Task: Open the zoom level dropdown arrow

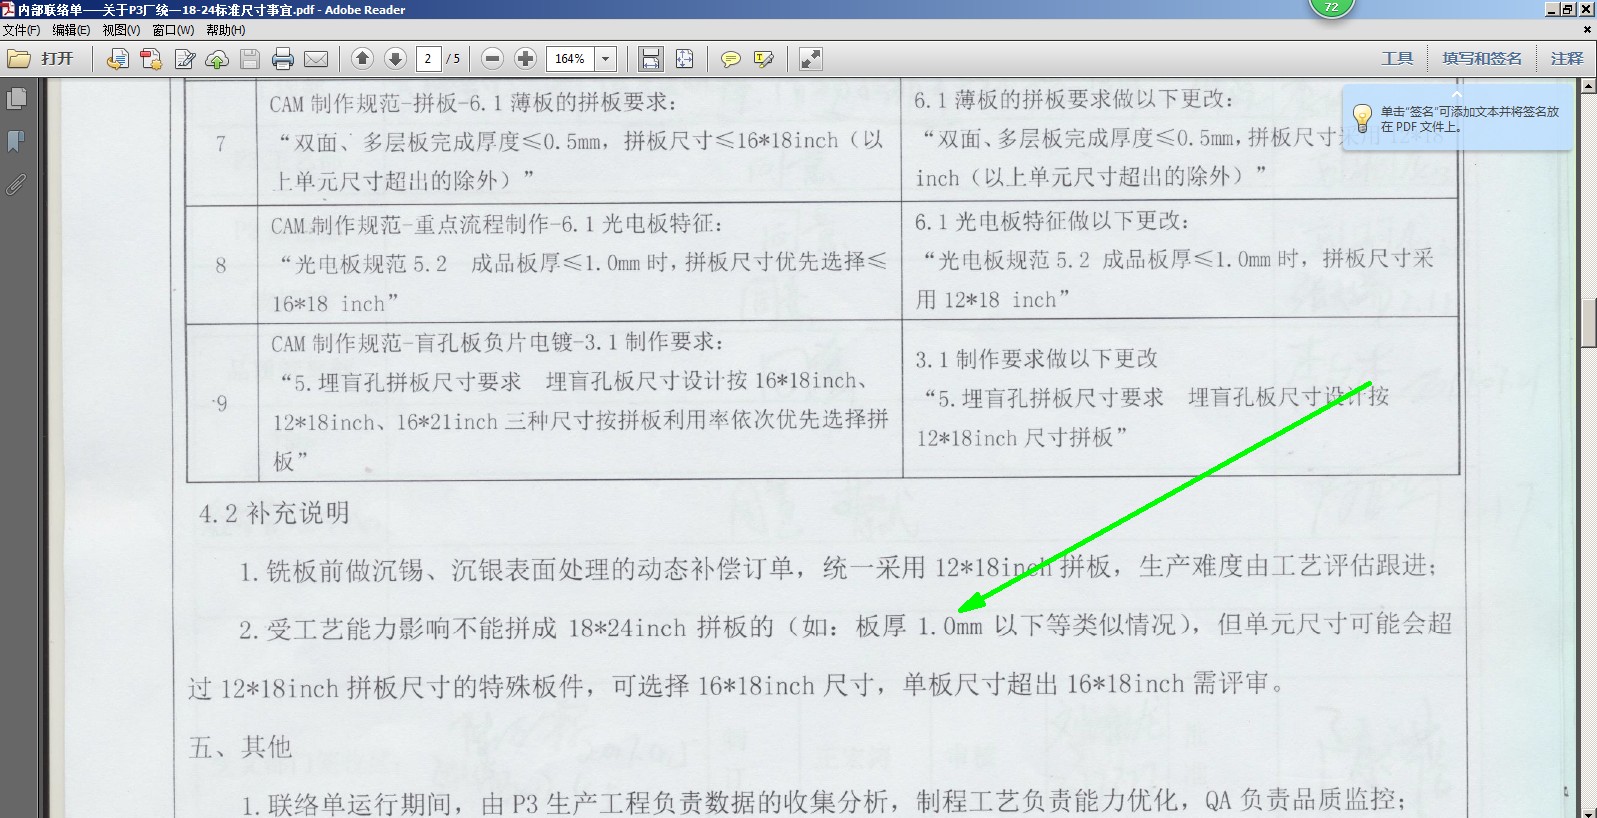Action: point(605,59)
